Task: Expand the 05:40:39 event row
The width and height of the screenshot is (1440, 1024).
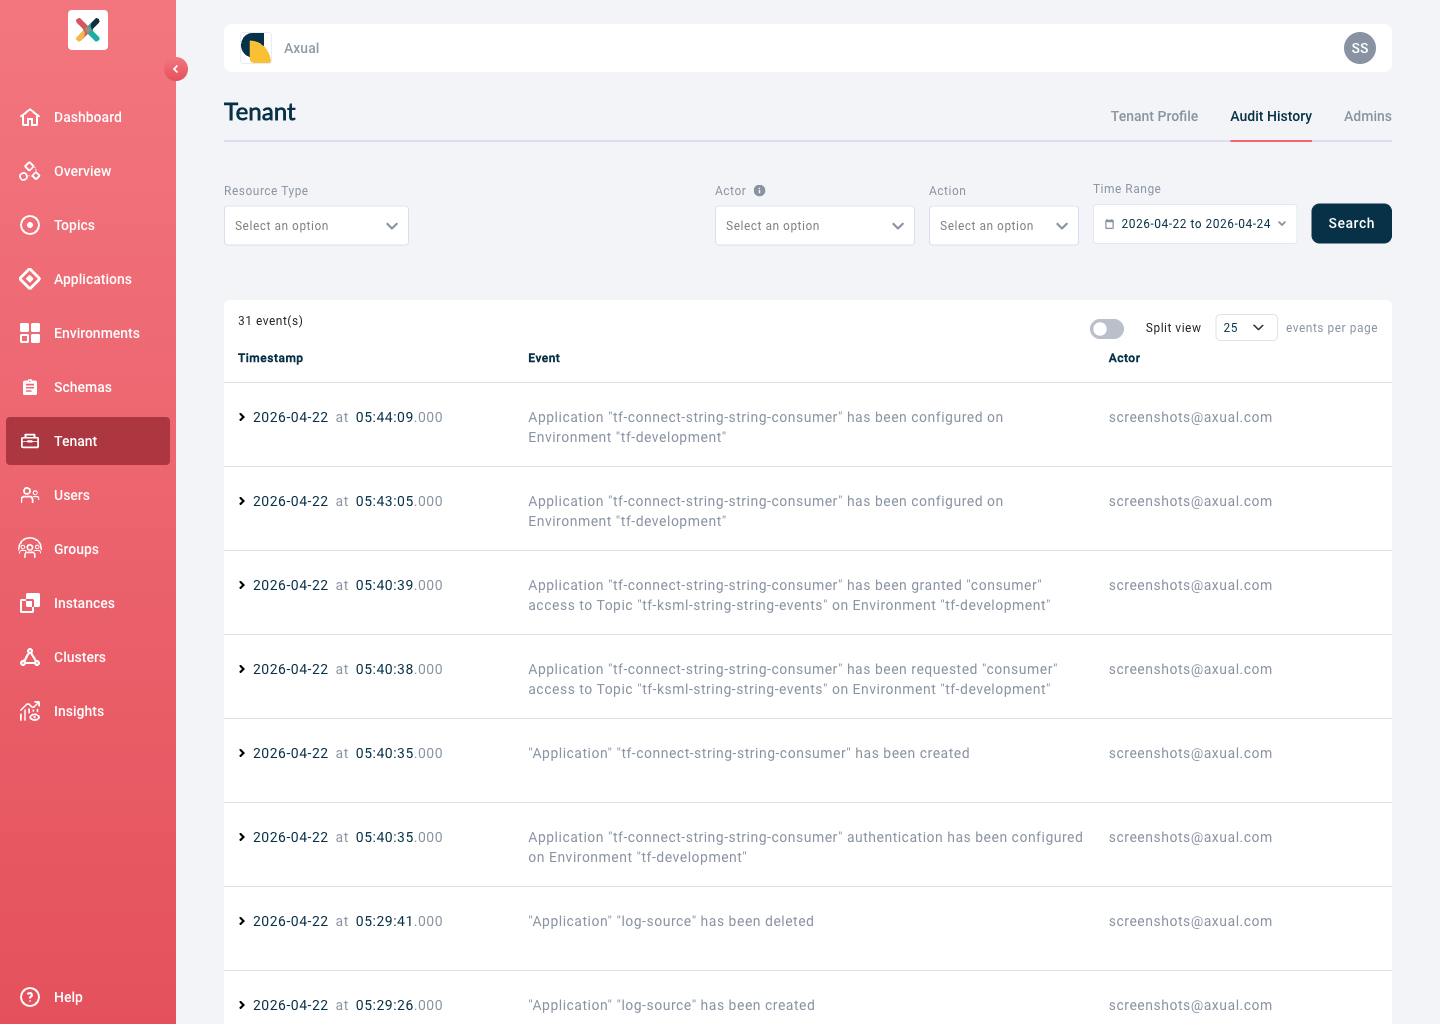Action: point(242,585)
